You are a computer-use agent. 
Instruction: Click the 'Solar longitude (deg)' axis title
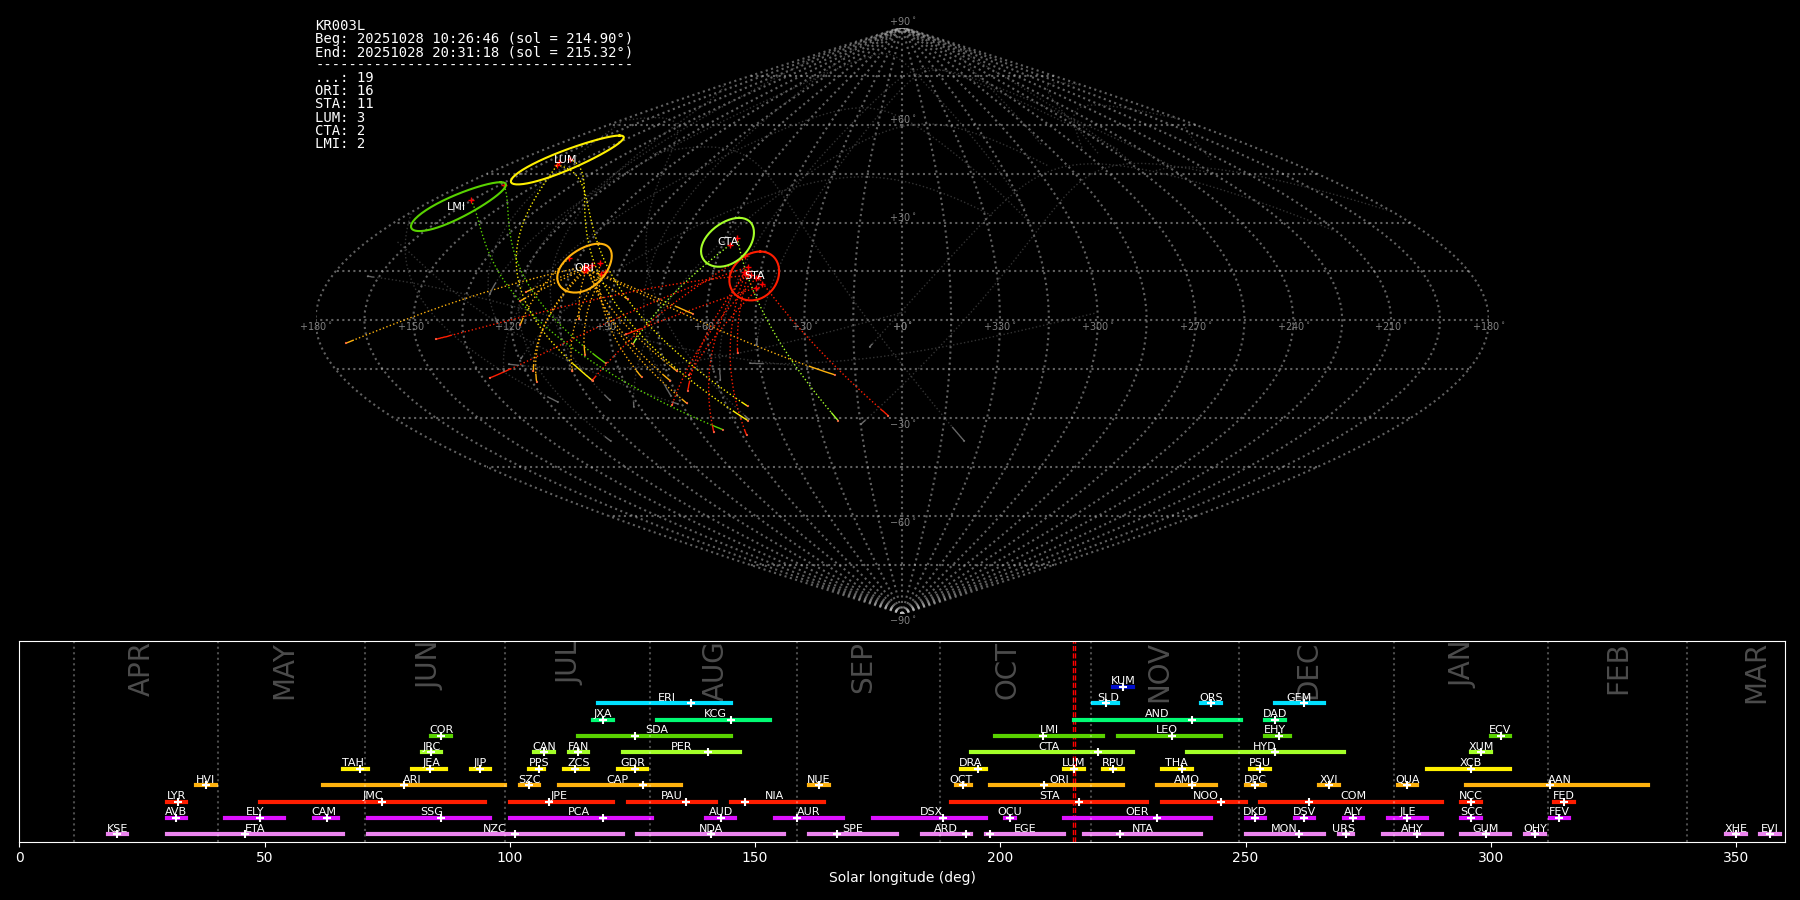coord(902,878)
